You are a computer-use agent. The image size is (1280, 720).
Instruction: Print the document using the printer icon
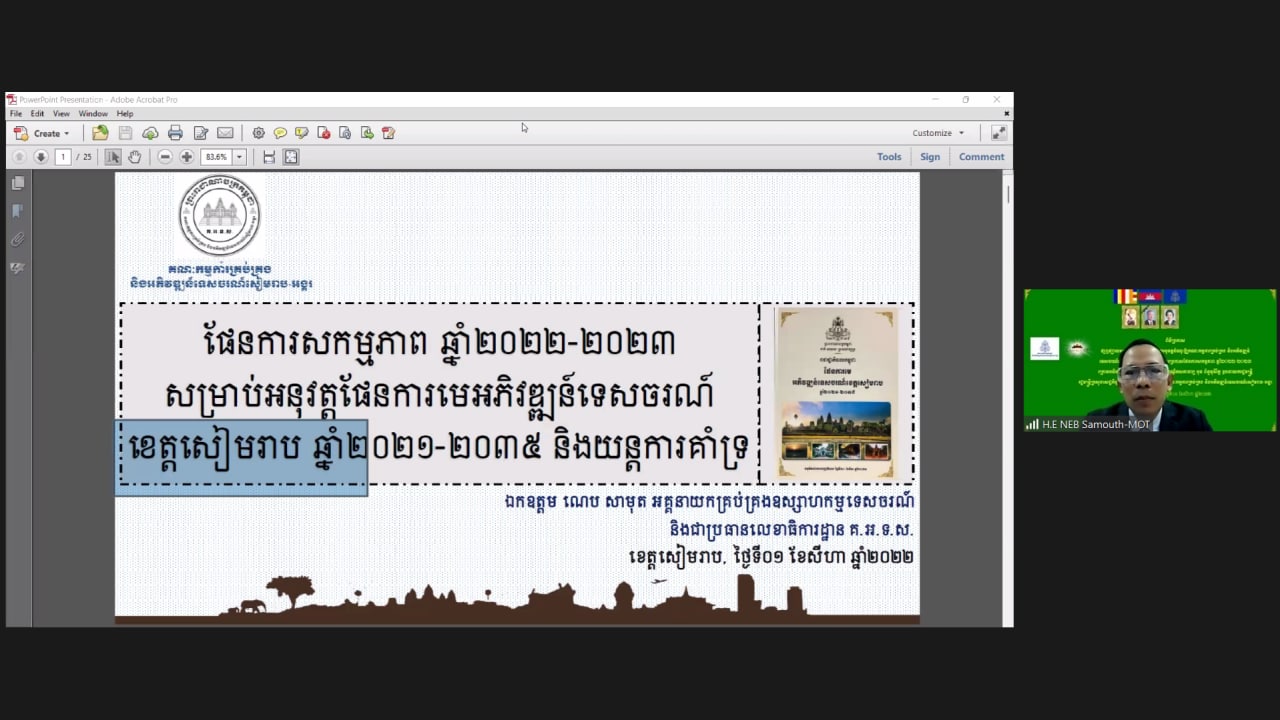pyautogui.click(x=175, y=133)
